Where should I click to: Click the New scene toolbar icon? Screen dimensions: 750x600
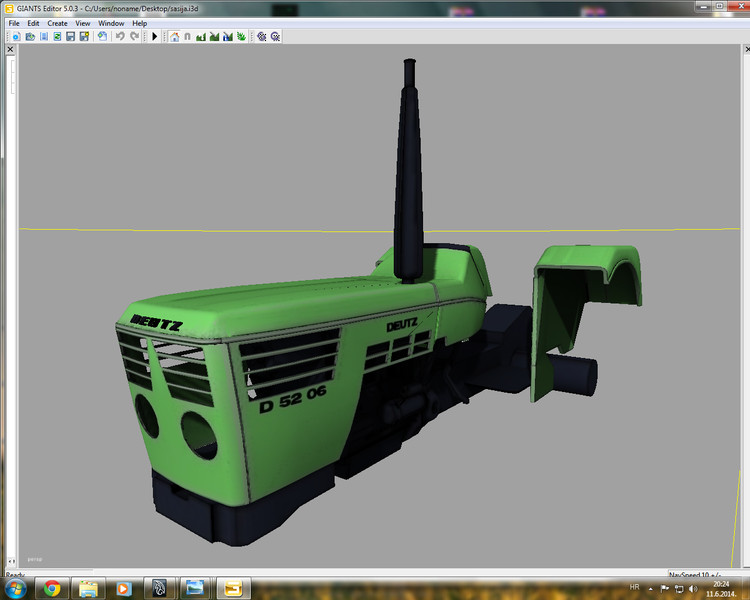point(17,37)
